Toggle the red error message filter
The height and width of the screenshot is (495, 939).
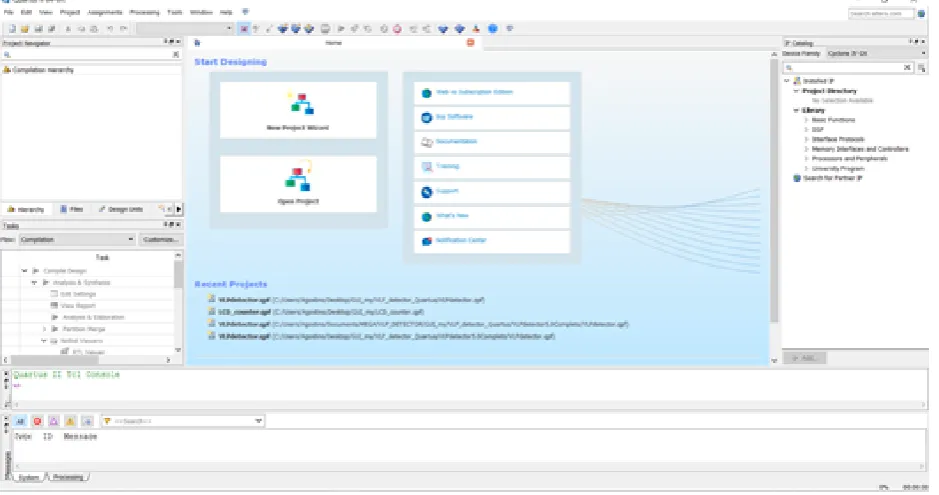click(x=37, y=421)
